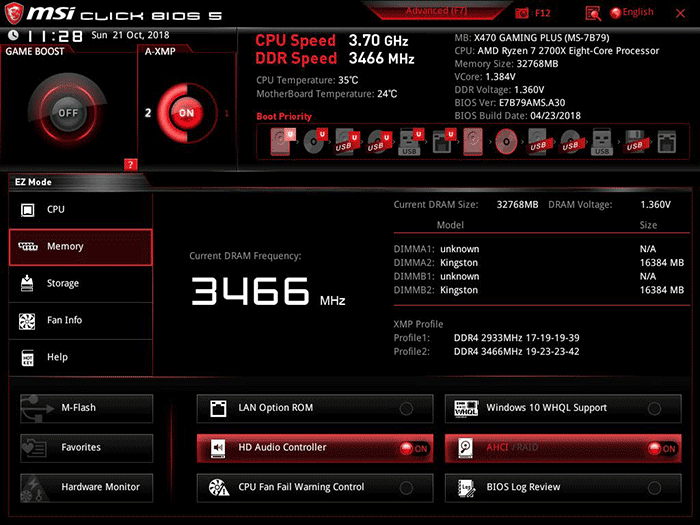700x525 pixels.
Task: Open the Storage menu item
Action: [x=80, y=284]
